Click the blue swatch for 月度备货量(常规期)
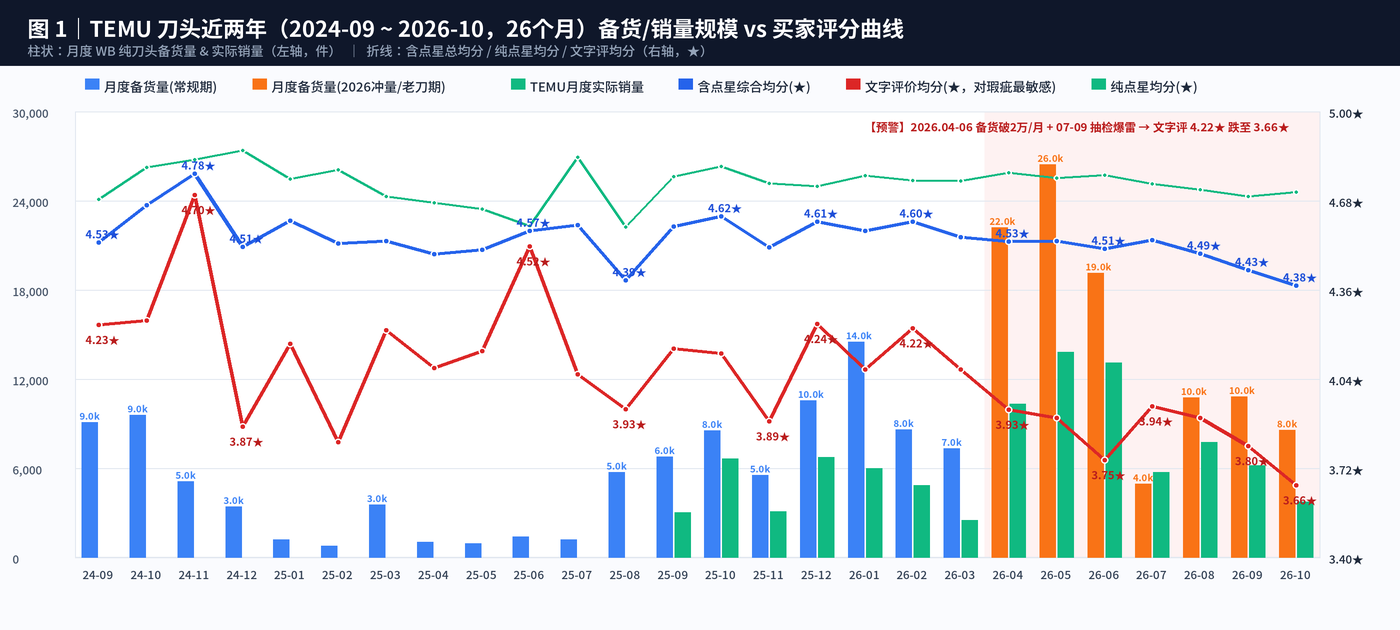This screenshot has width=1400, height=630. [93, 86]
